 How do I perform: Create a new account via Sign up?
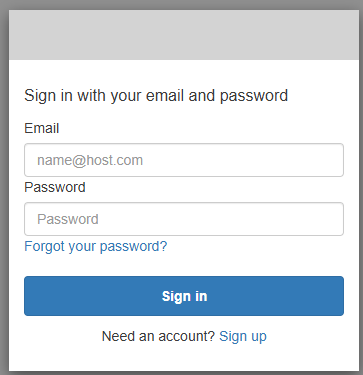click(x=243, y=336)
